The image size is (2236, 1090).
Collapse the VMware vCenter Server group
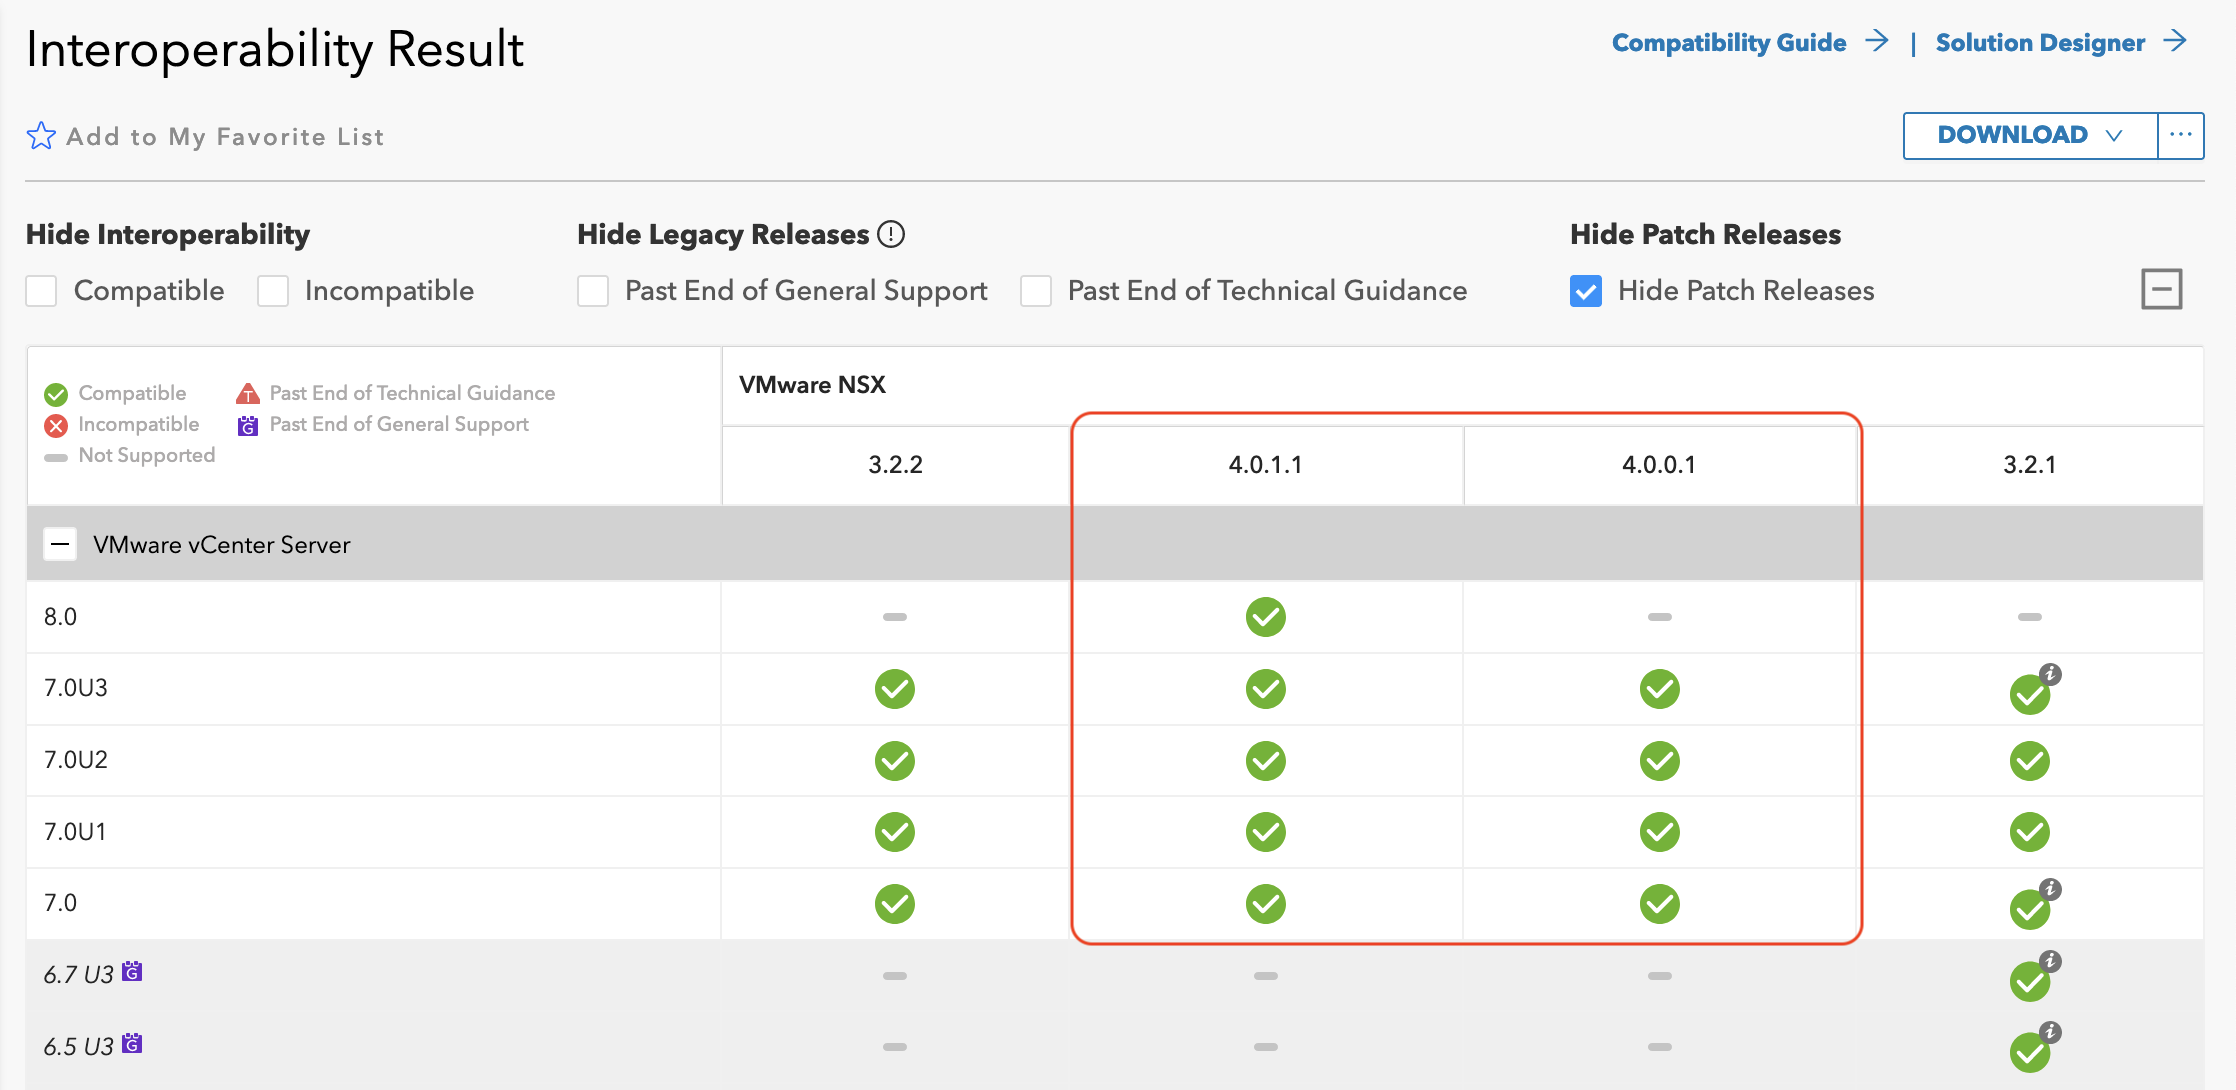[60, 545]
